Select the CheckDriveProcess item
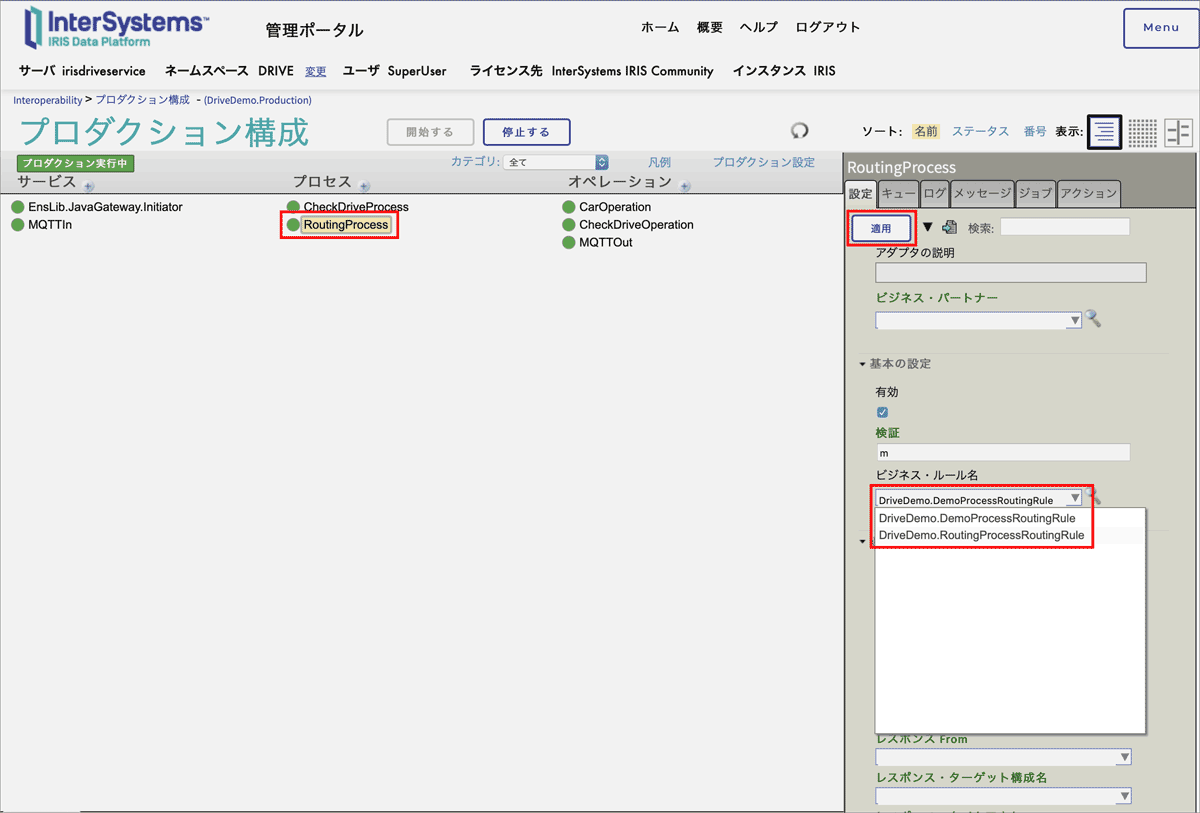The image size is (1200, 813). 356,207
